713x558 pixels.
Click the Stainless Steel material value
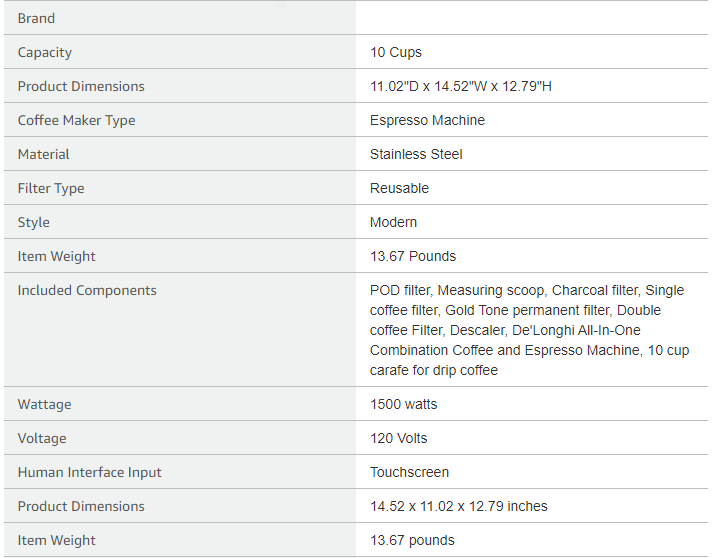(x=416, y=154)
